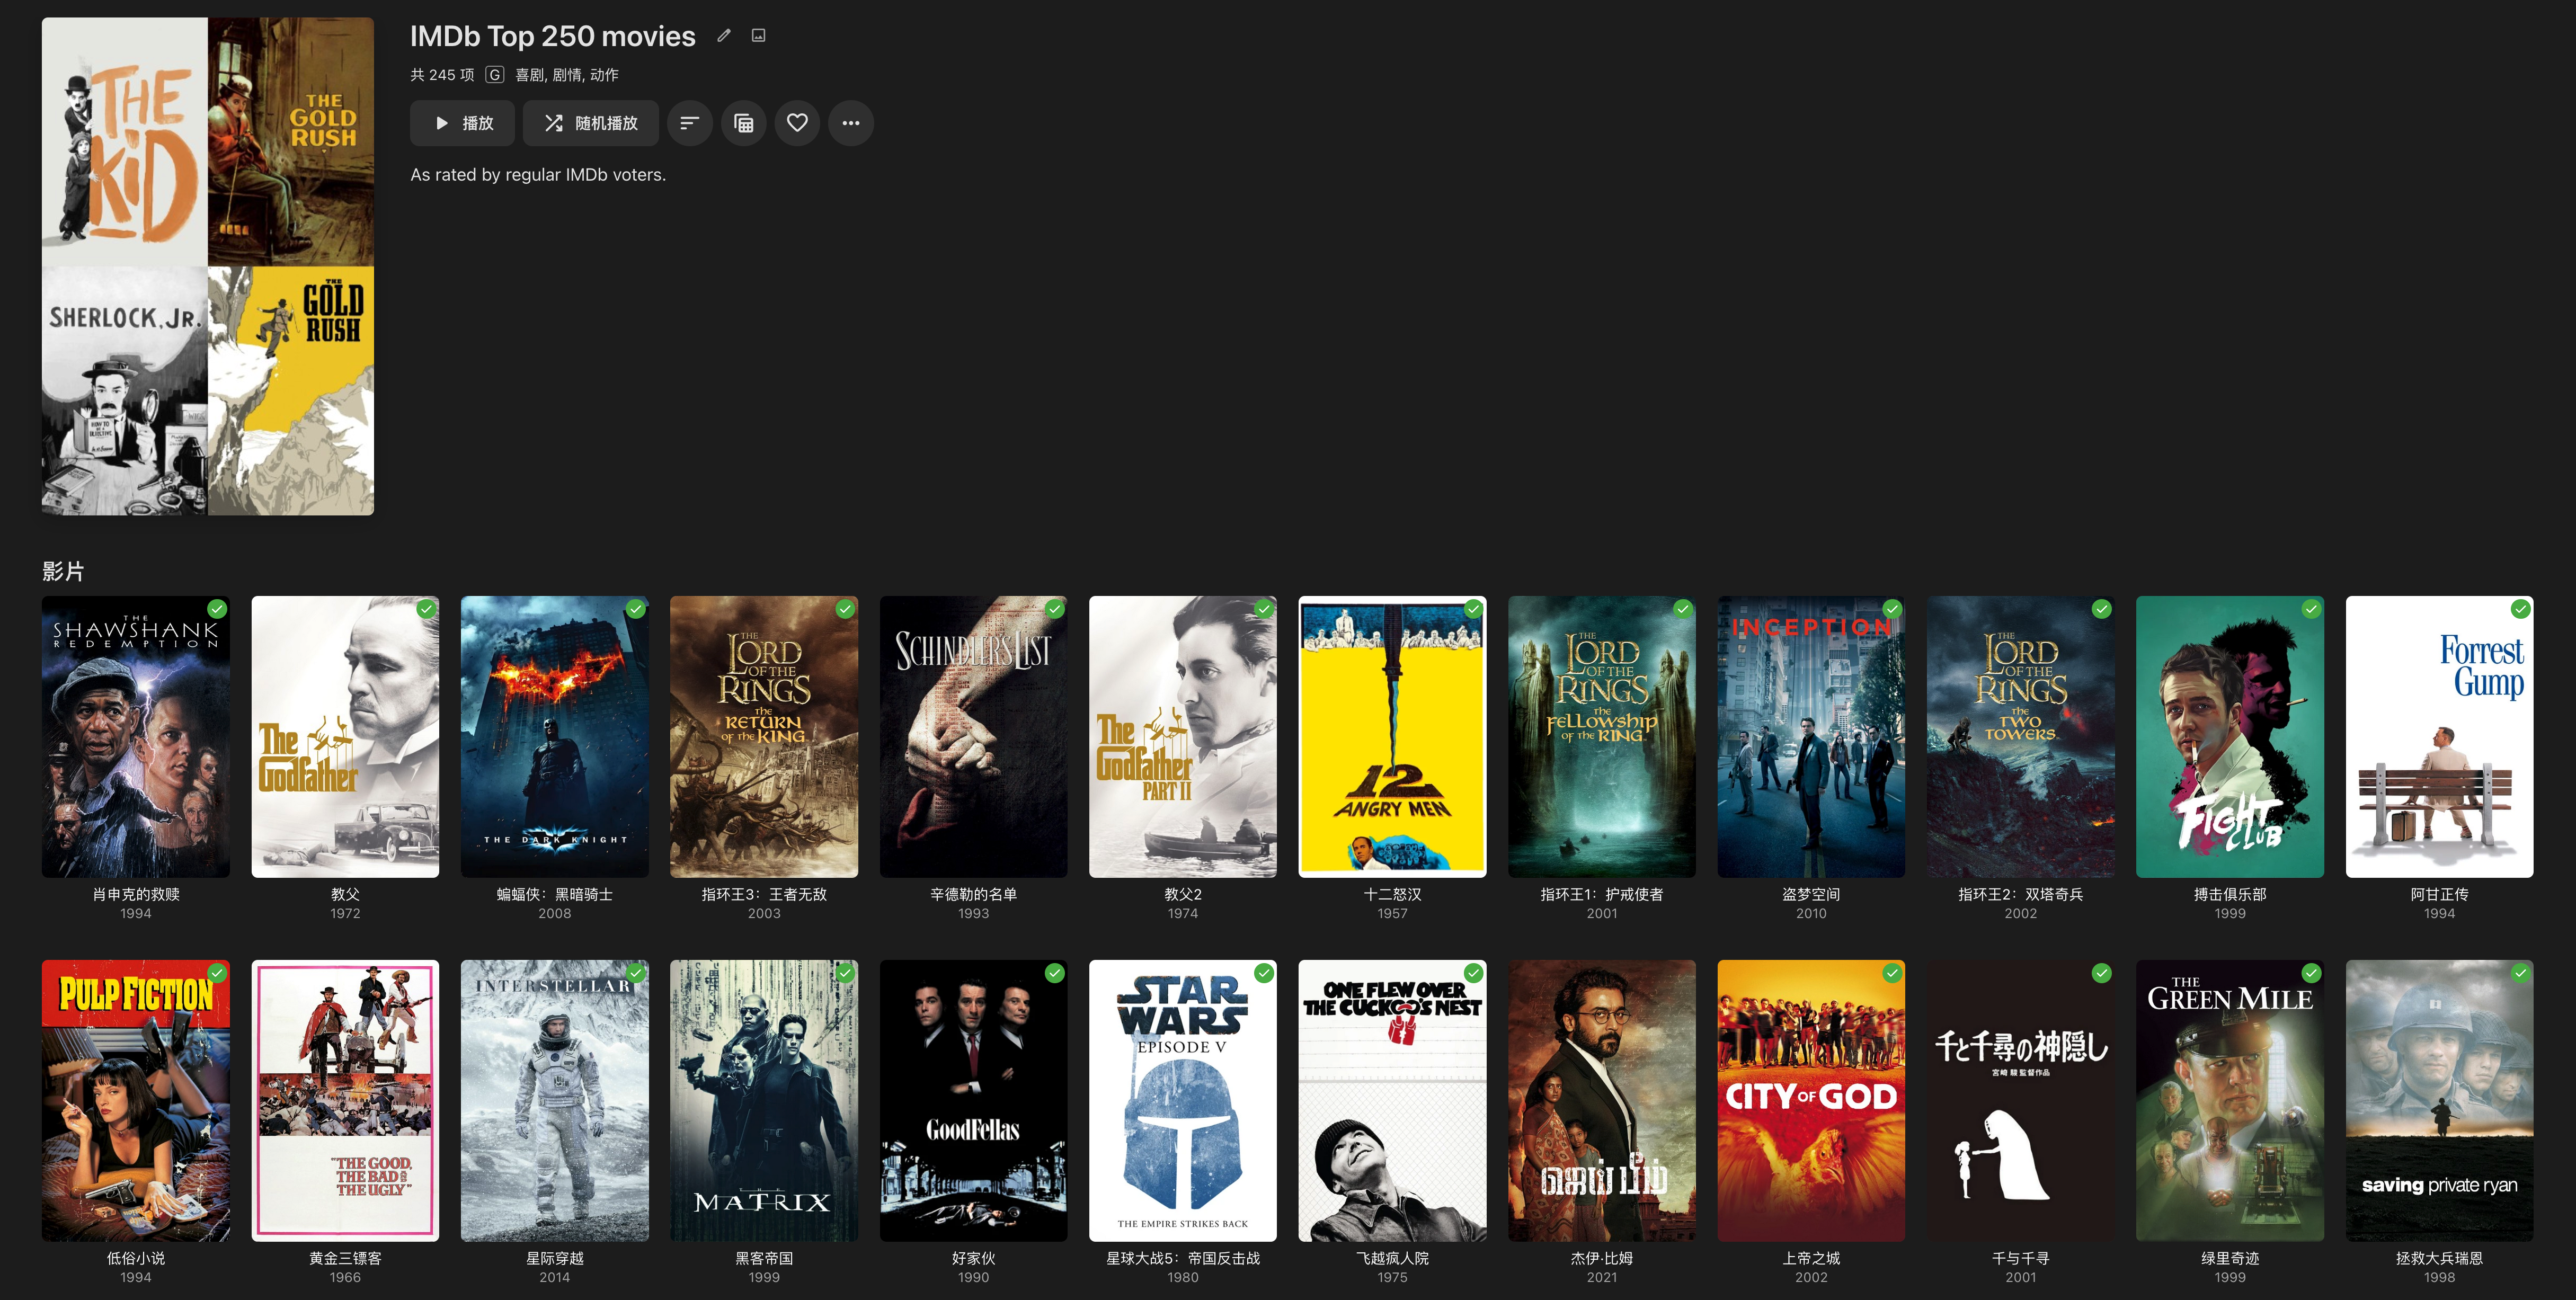
Task: Click the 星际穿越 title link
Action: point(554,1258)
